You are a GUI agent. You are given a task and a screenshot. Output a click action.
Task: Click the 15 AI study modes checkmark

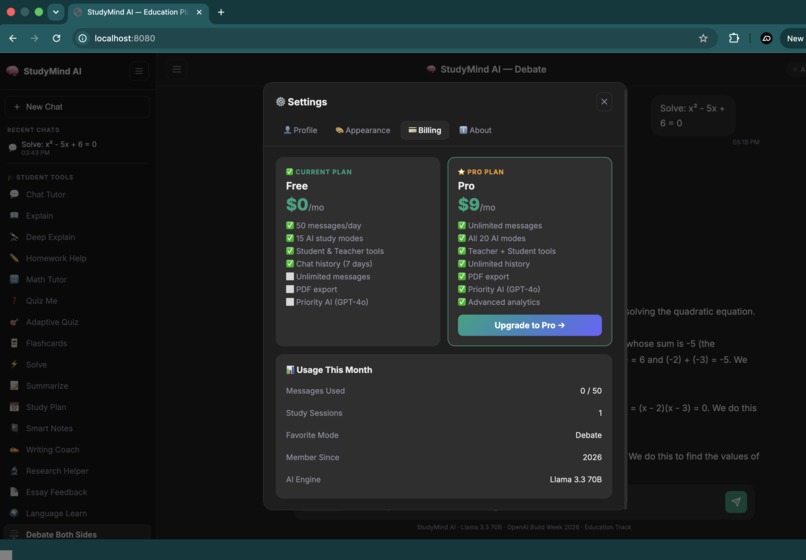[x=290, y=238]
